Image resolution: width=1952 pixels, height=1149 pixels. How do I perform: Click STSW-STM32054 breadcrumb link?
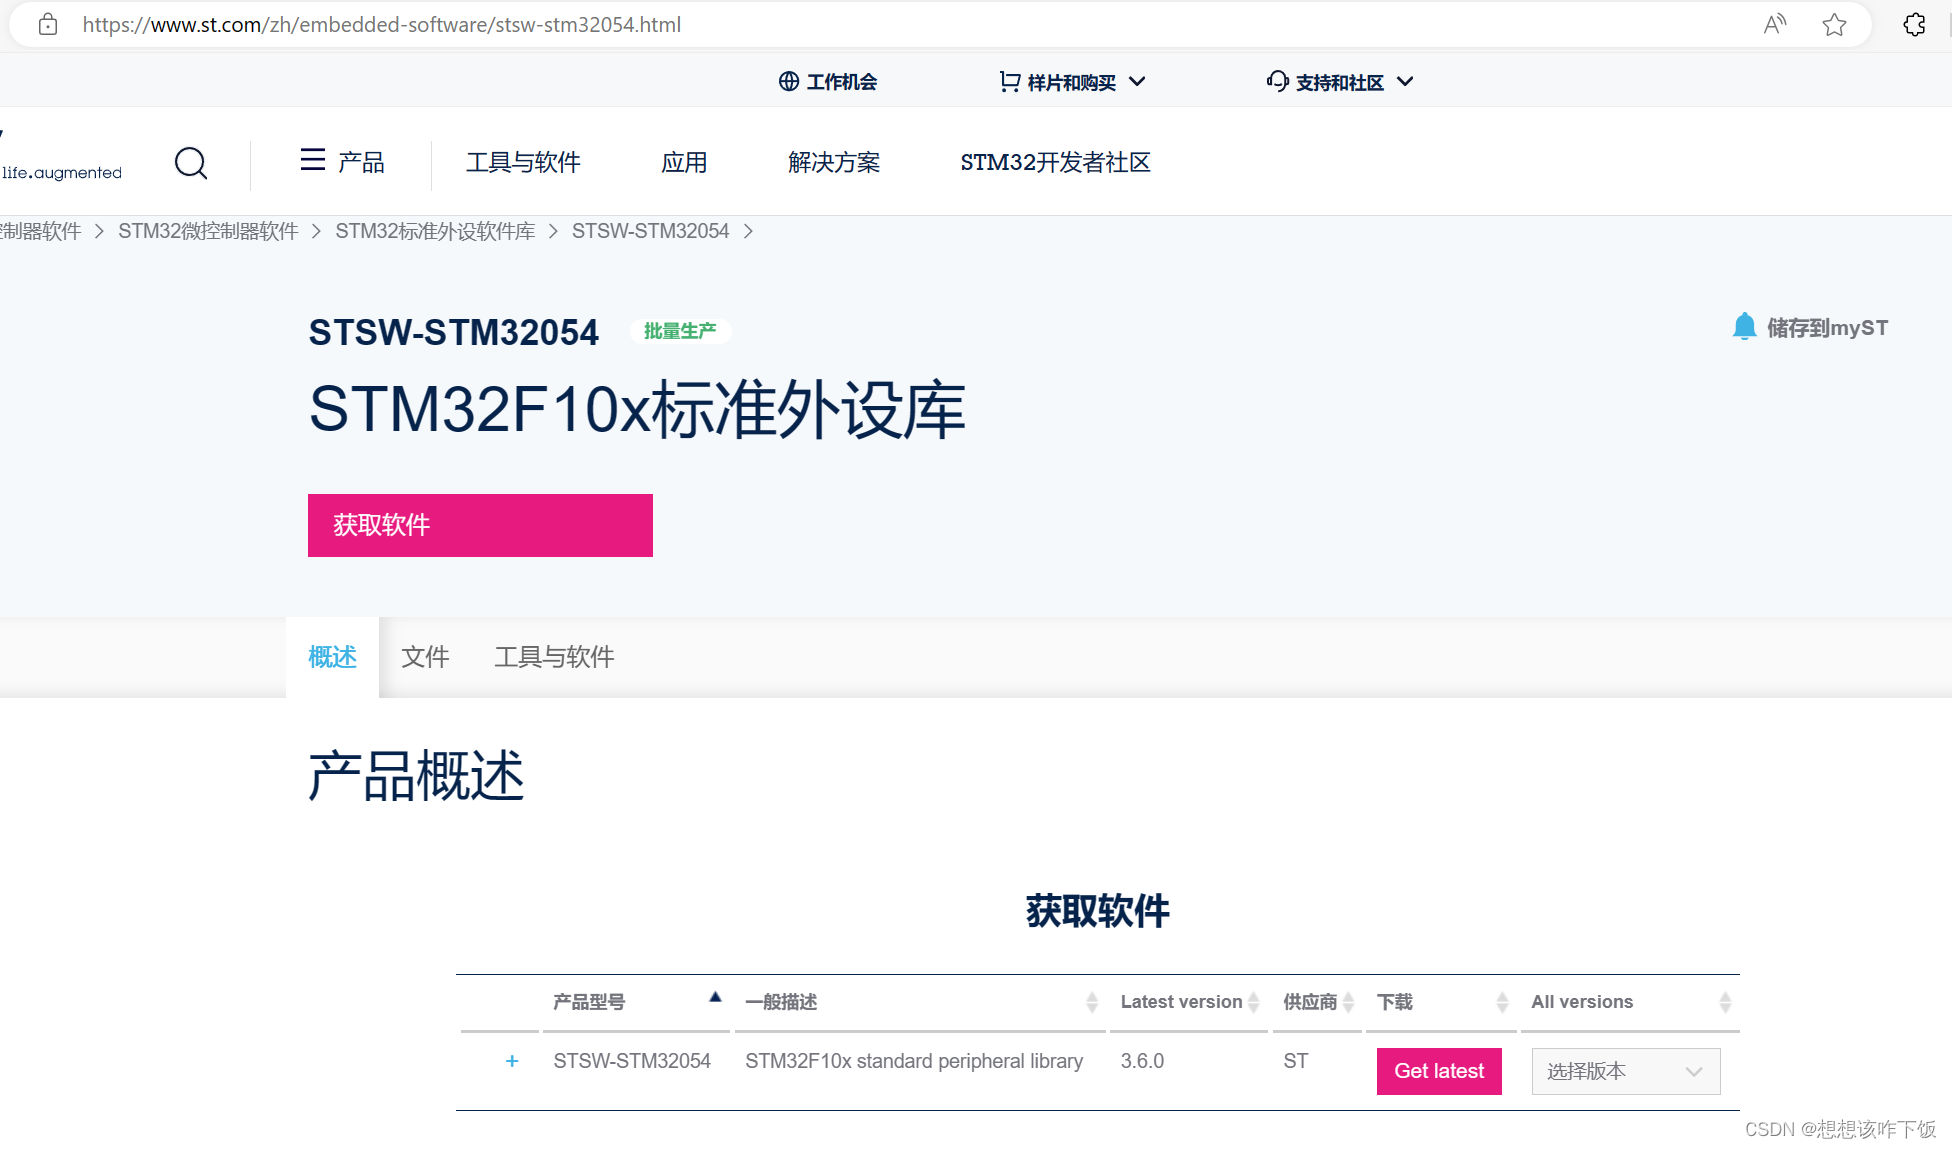[x=650, y=232]
